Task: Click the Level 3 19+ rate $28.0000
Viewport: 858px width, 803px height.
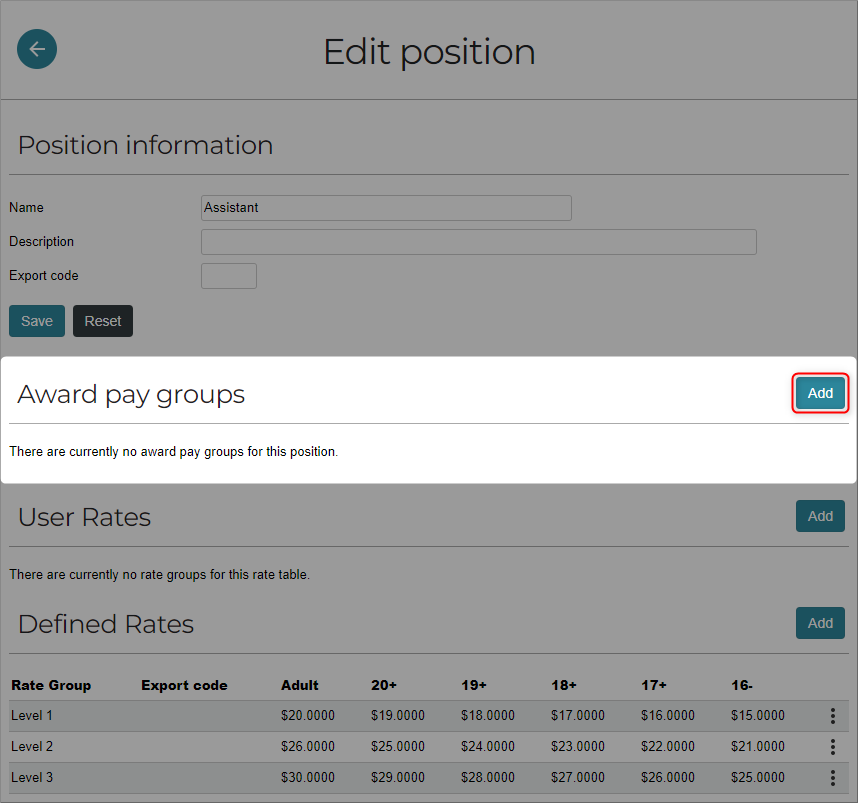Action: 488,777
